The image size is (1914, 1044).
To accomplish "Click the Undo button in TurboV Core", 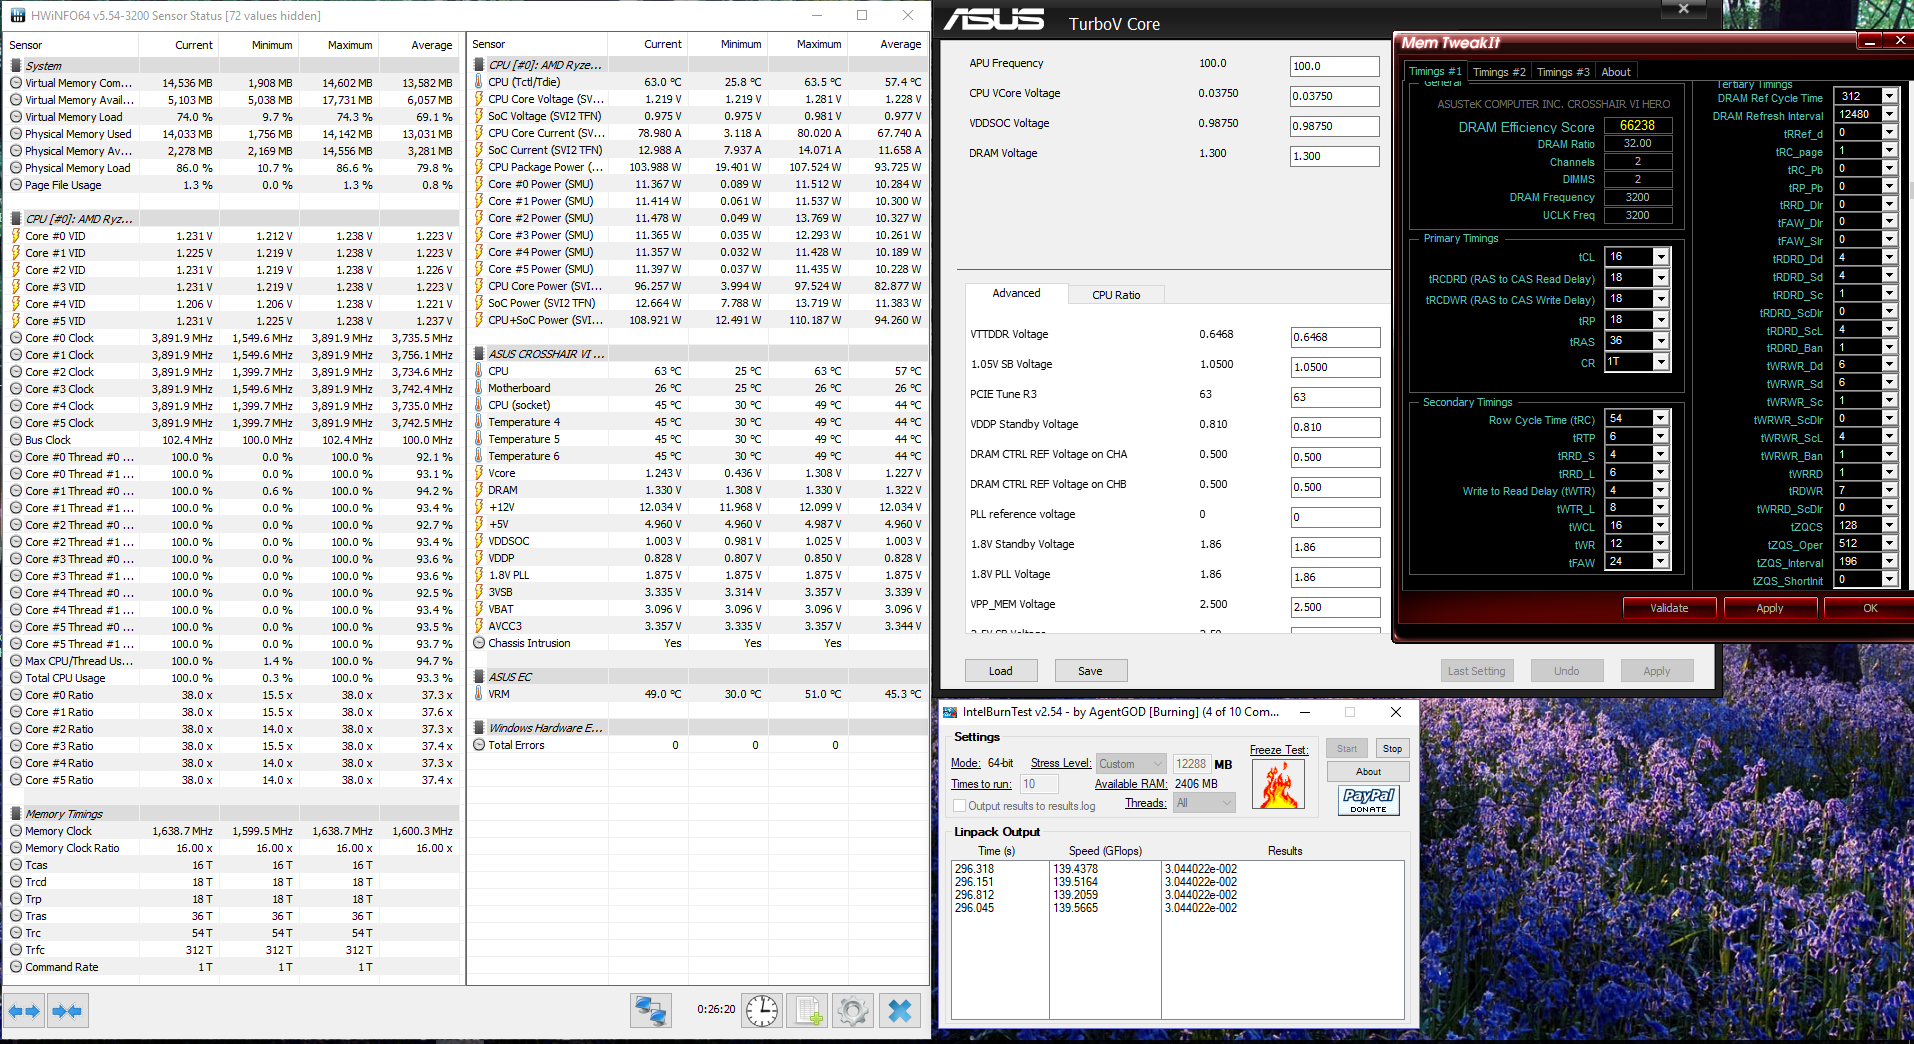I will click(x=1567, y=671).
